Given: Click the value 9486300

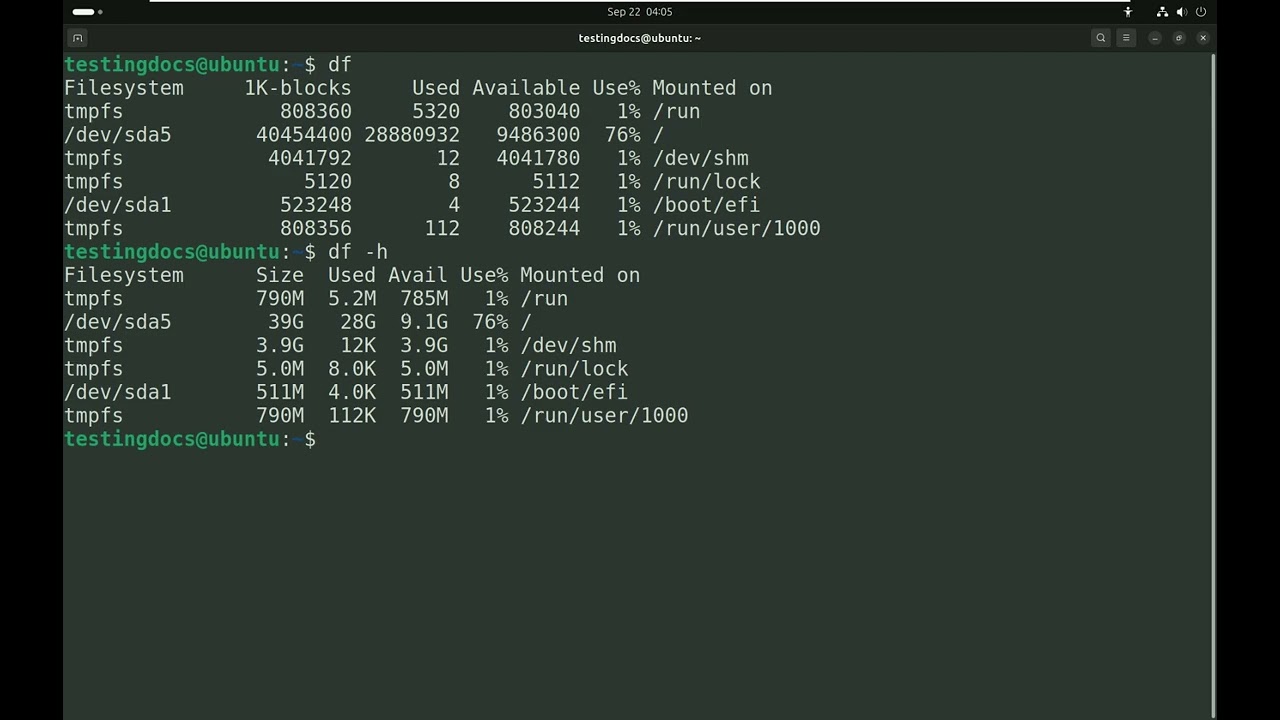Looking at the screenshot, I should point(538,135).
